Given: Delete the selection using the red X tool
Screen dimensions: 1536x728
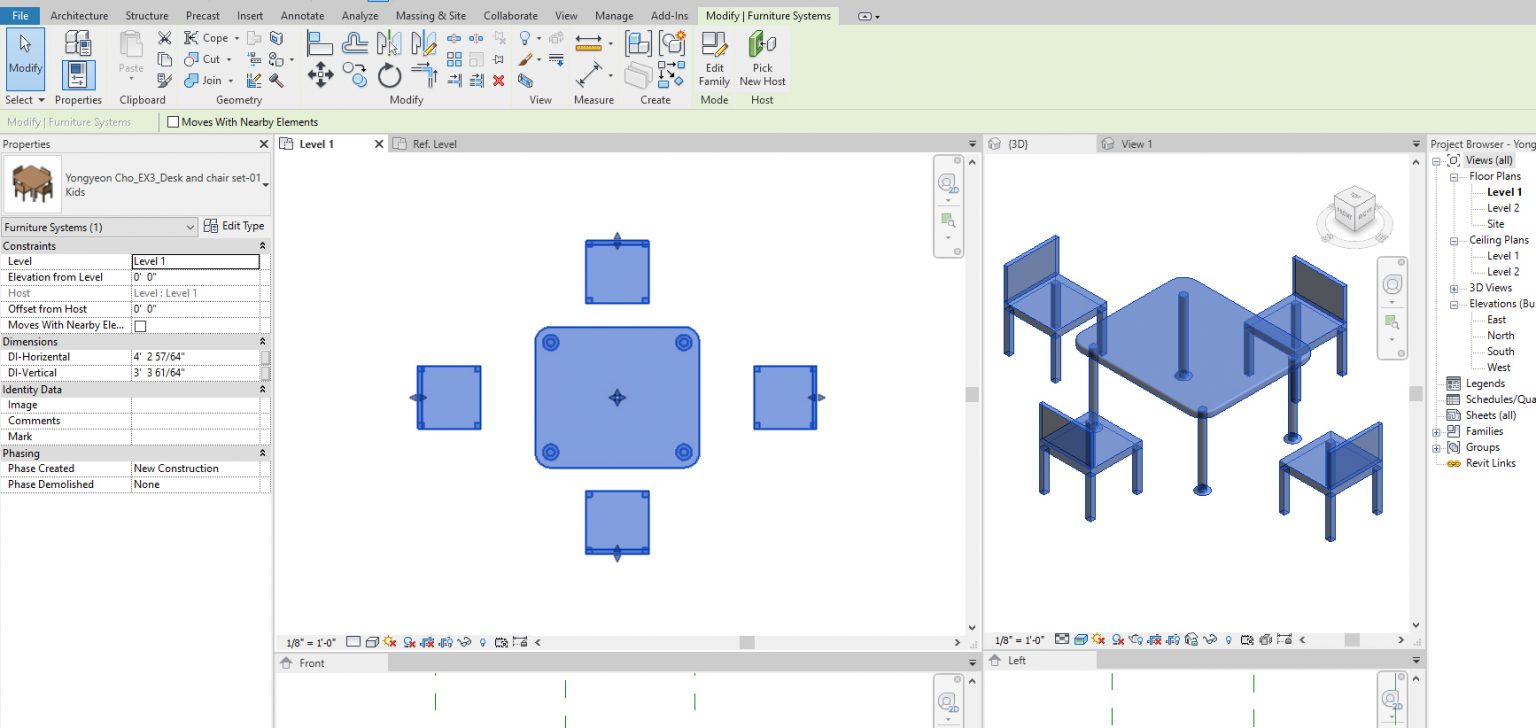Looking at the screenshot, I should [498, 80].
